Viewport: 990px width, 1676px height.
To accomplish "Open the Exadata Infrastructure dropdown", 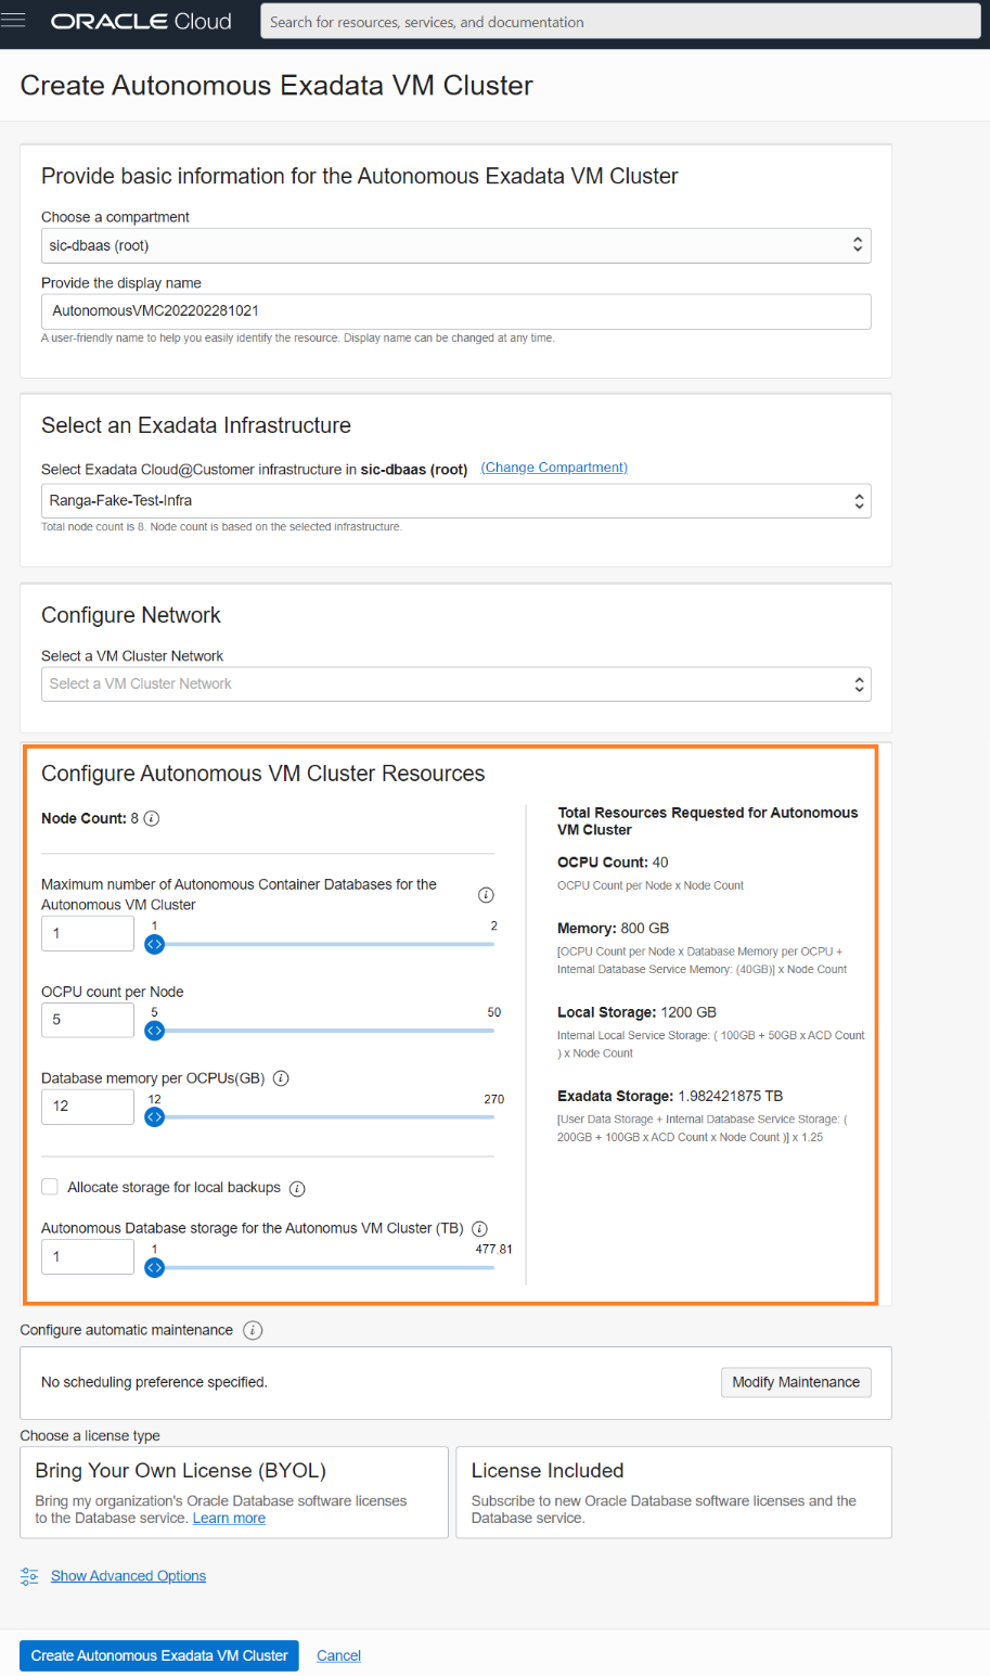I will coord(455,501).
